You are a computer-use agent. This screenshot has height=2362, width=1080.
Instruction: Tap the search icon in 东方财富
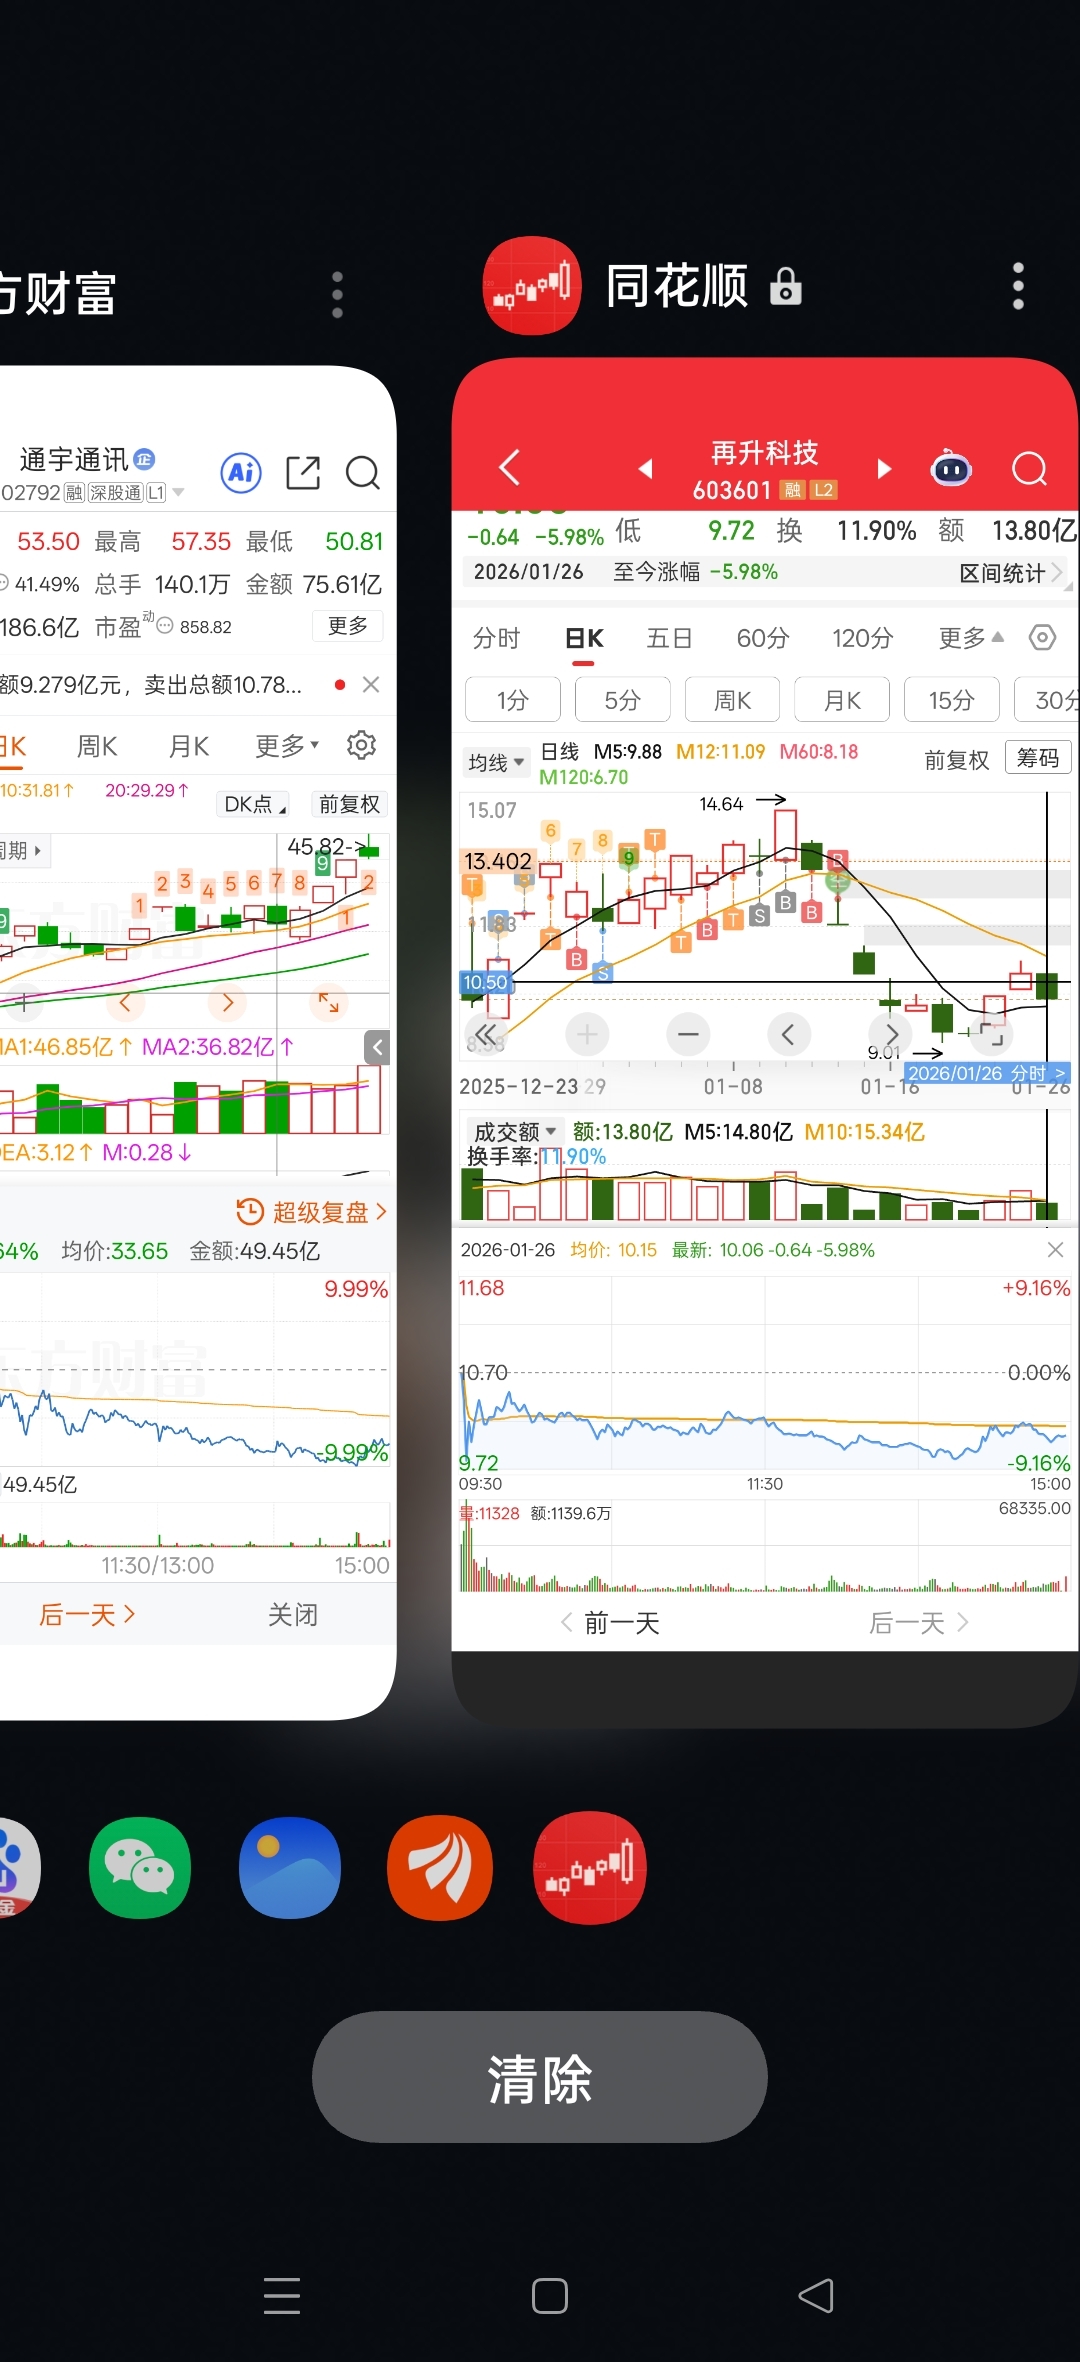click(x=362, y=472)
